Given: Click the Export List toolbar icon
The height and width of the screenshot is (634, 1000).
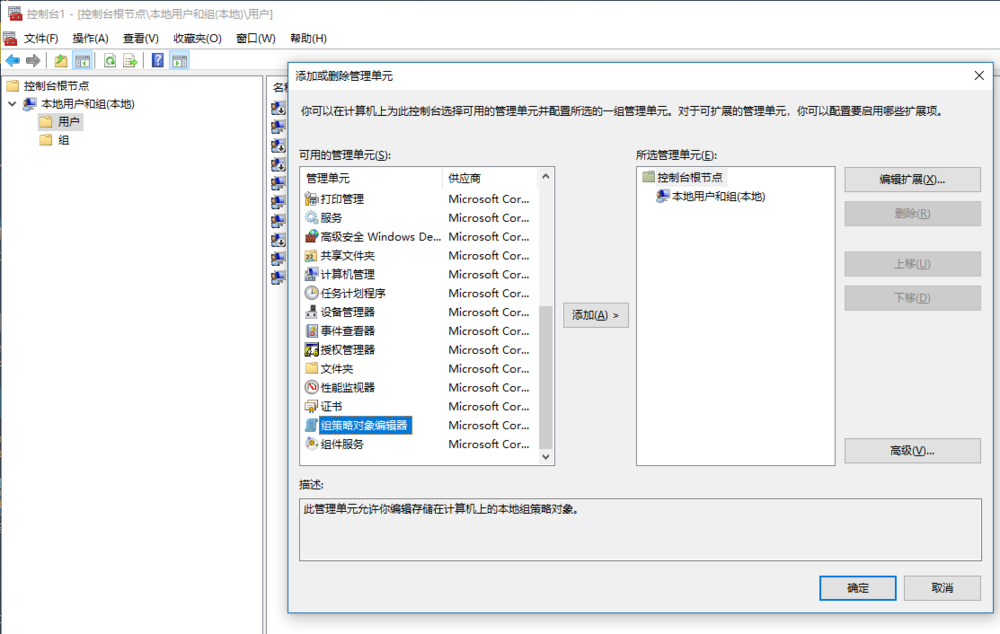Looking at the screenshot, I should click(x=130, y=60).
